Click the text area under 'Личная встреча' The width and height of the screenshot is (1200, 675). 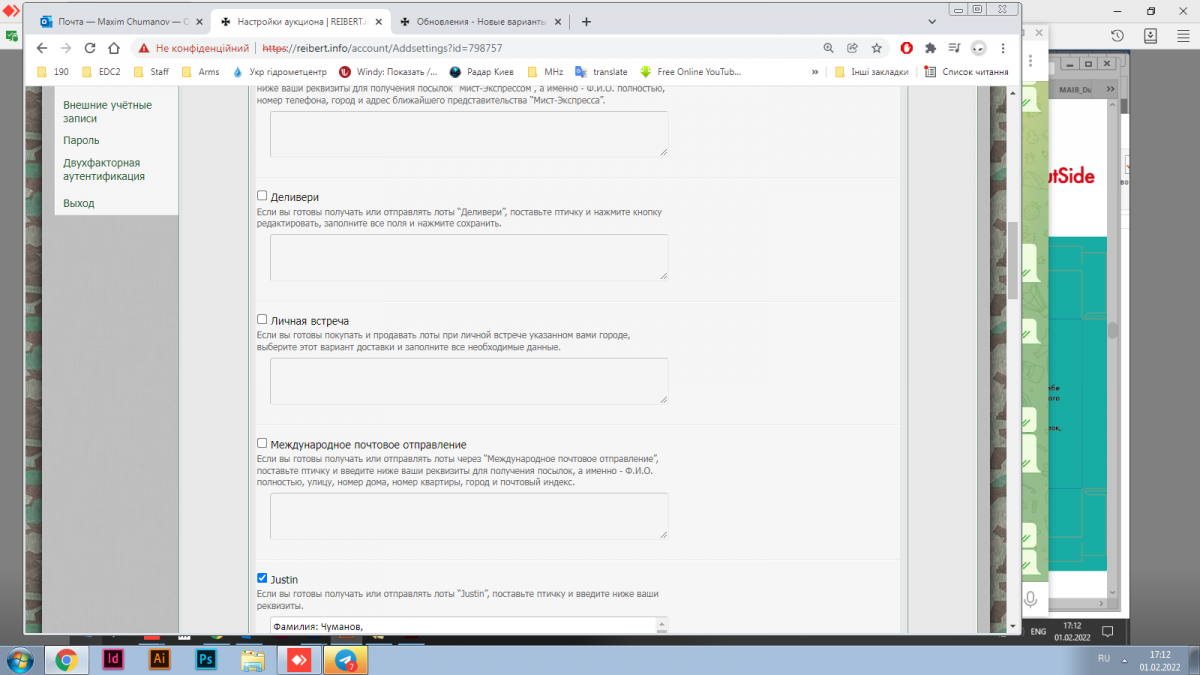469,381
